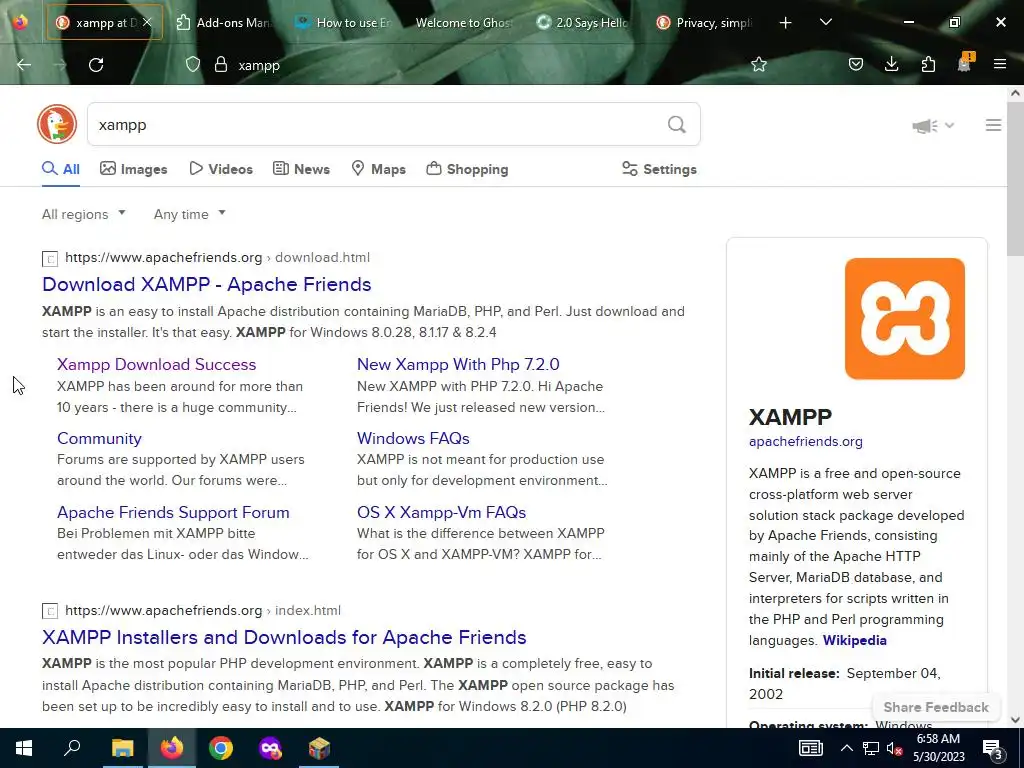The image size is (1024, 768).
Task: Select the Maps results tab
Action: (x=378, y=169)
